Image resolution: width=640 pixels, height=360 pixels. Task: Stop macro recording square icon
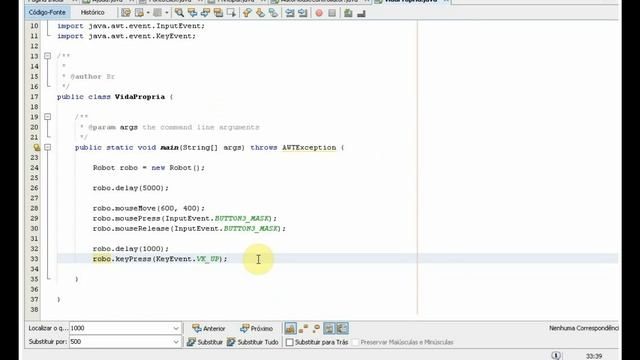pyautogui.click(x=332, y=13)
